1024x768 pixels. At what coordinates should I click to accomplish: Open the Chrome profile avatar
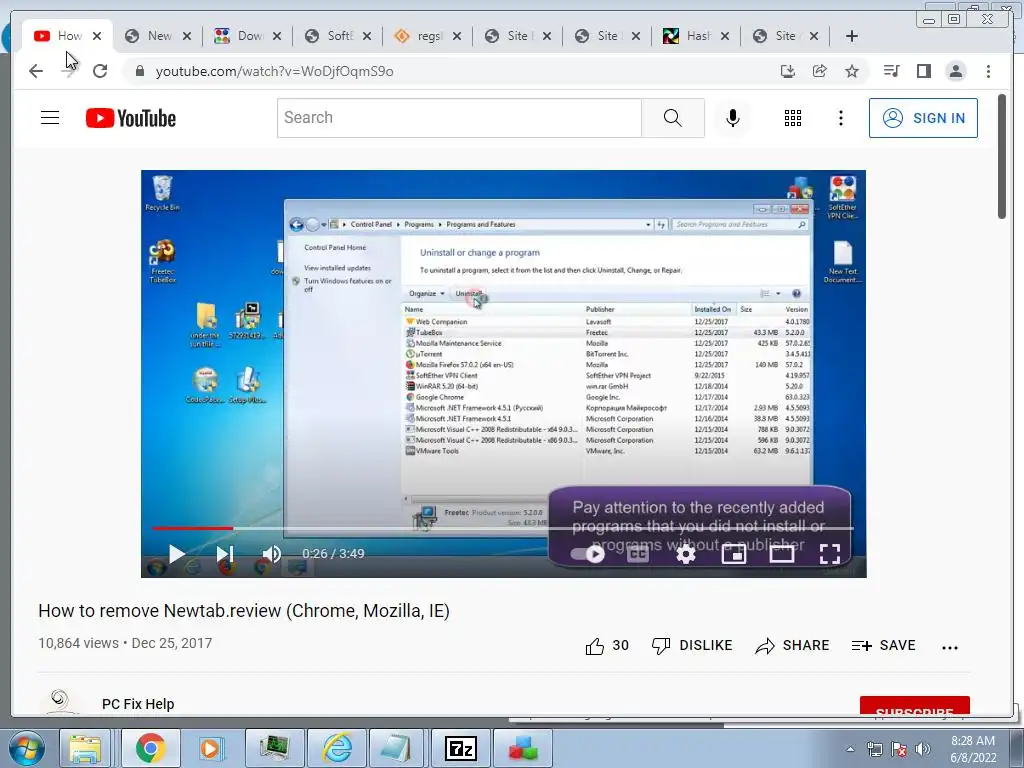955,71
